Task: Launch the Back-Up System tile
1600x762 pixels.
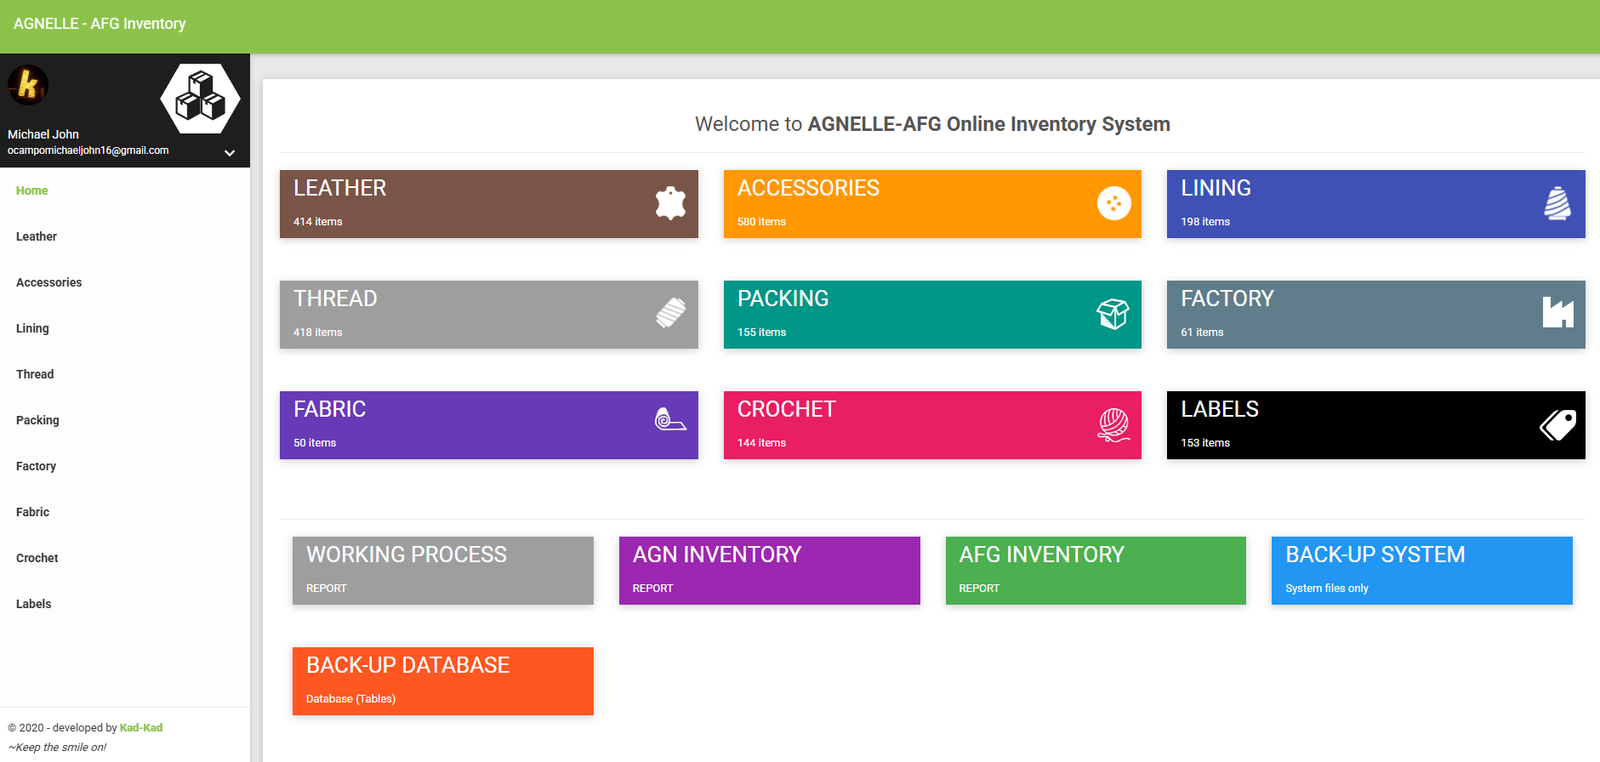Action: (1421, 570)
